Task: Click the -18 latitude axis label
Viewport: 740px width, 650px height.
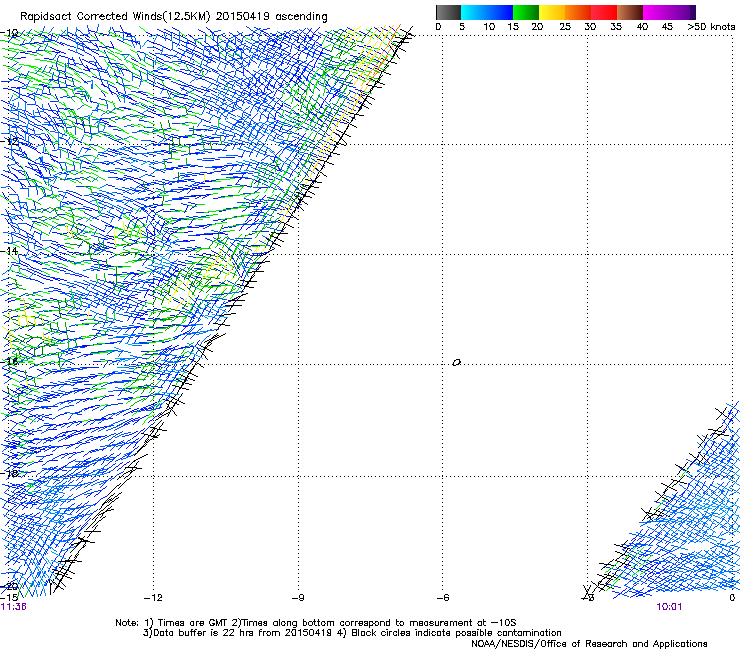Action: 10,473
